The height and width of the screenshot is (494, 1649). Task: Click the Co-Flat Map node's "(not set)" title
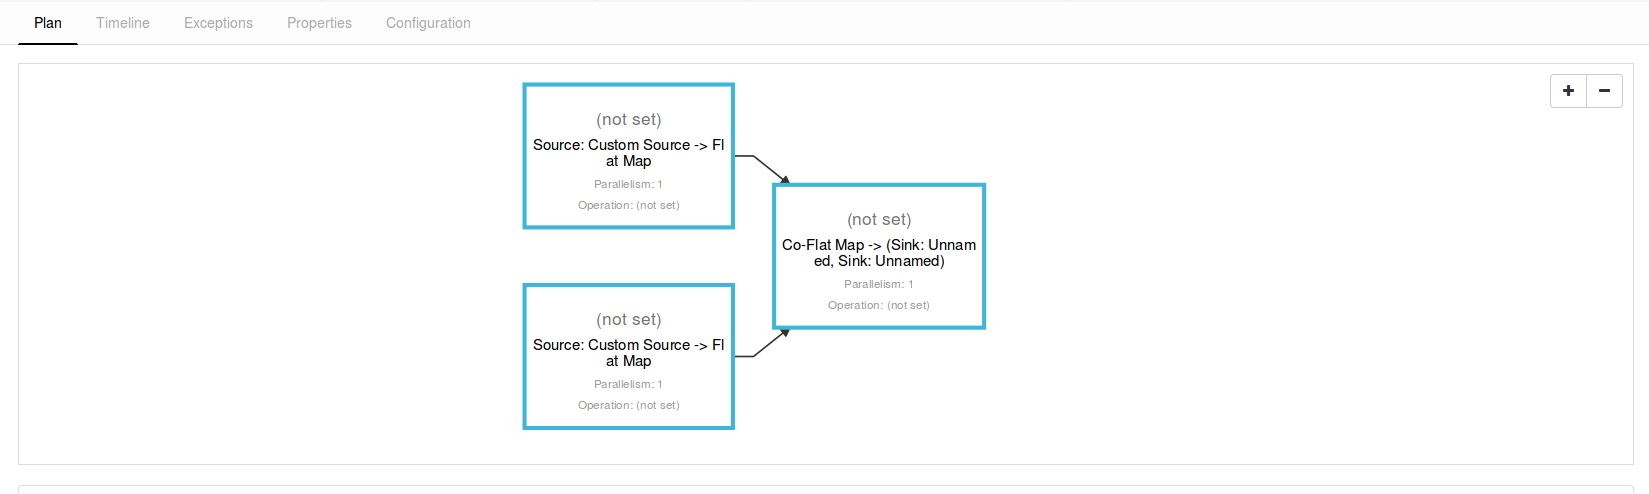tap(879, 219)
